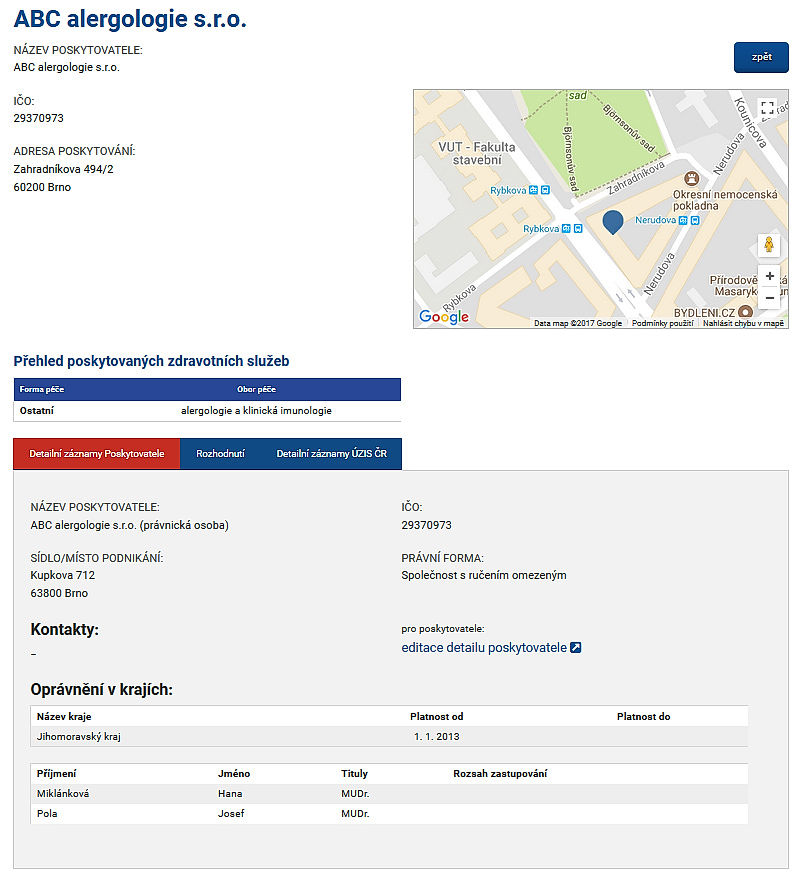Screen dimensions: 797x877
Task: Click the Rozsah zastupování column header
Action: [500, 774]
